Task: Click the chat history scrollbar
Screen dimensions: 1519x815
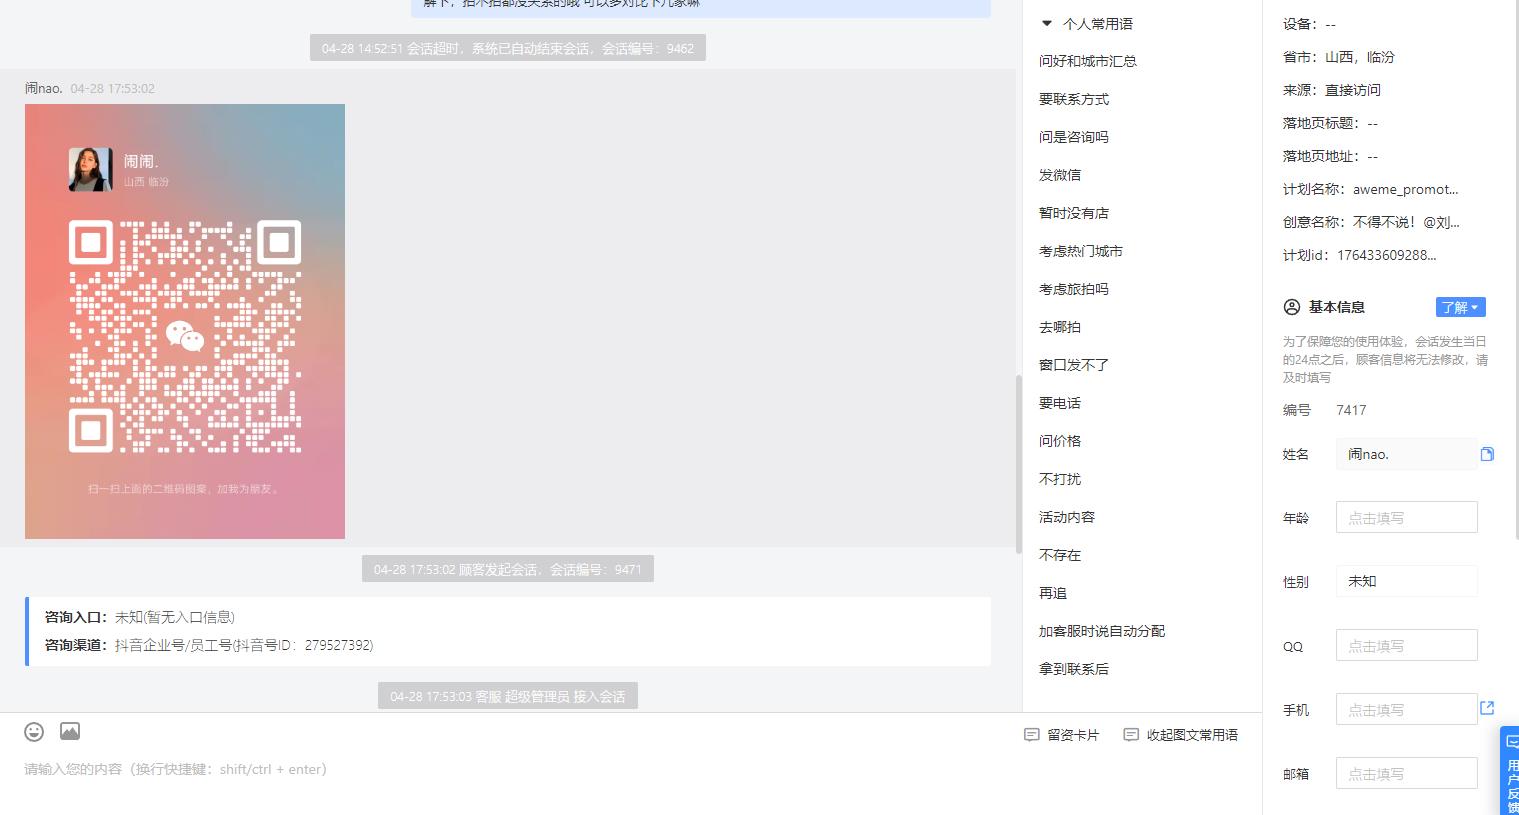Action: [1019, 465]
